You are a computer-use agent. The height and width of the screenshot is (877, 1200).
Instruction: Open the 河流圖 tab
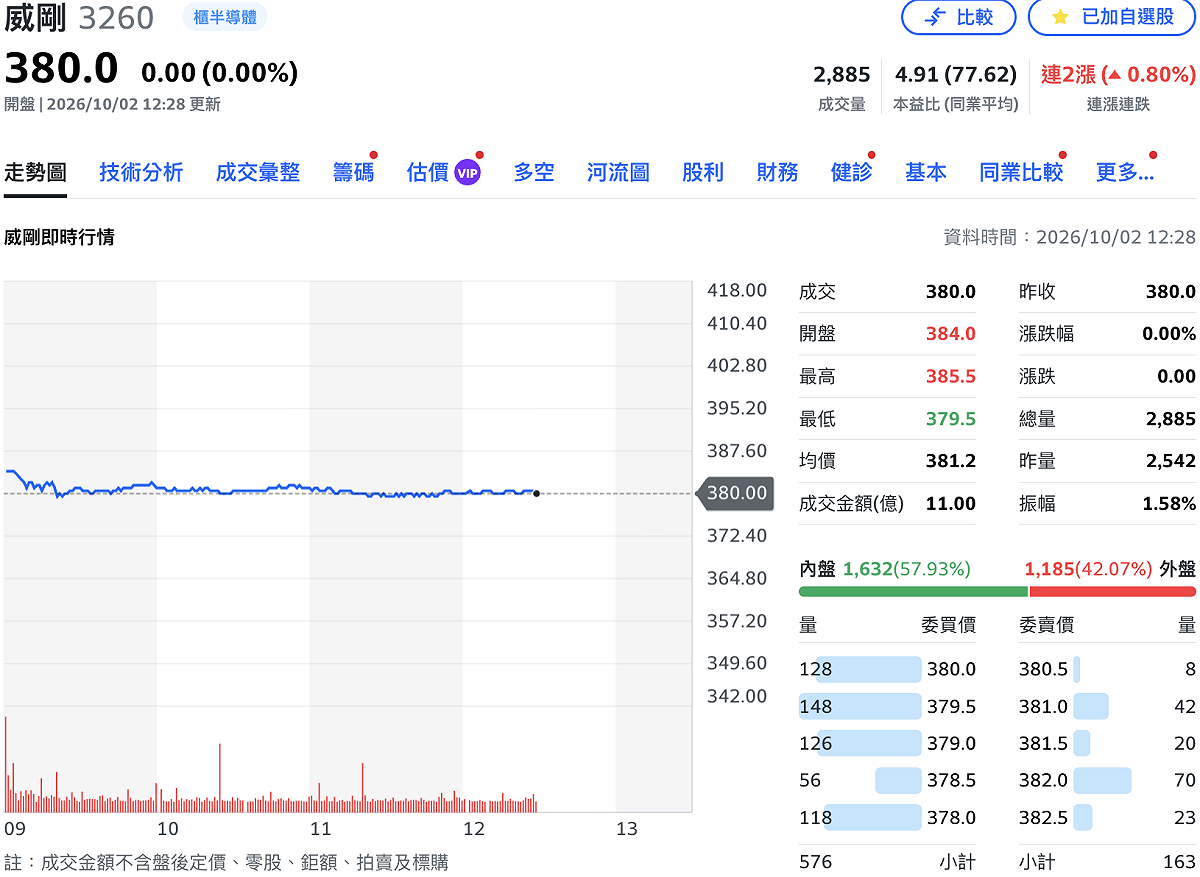point(618,172)
